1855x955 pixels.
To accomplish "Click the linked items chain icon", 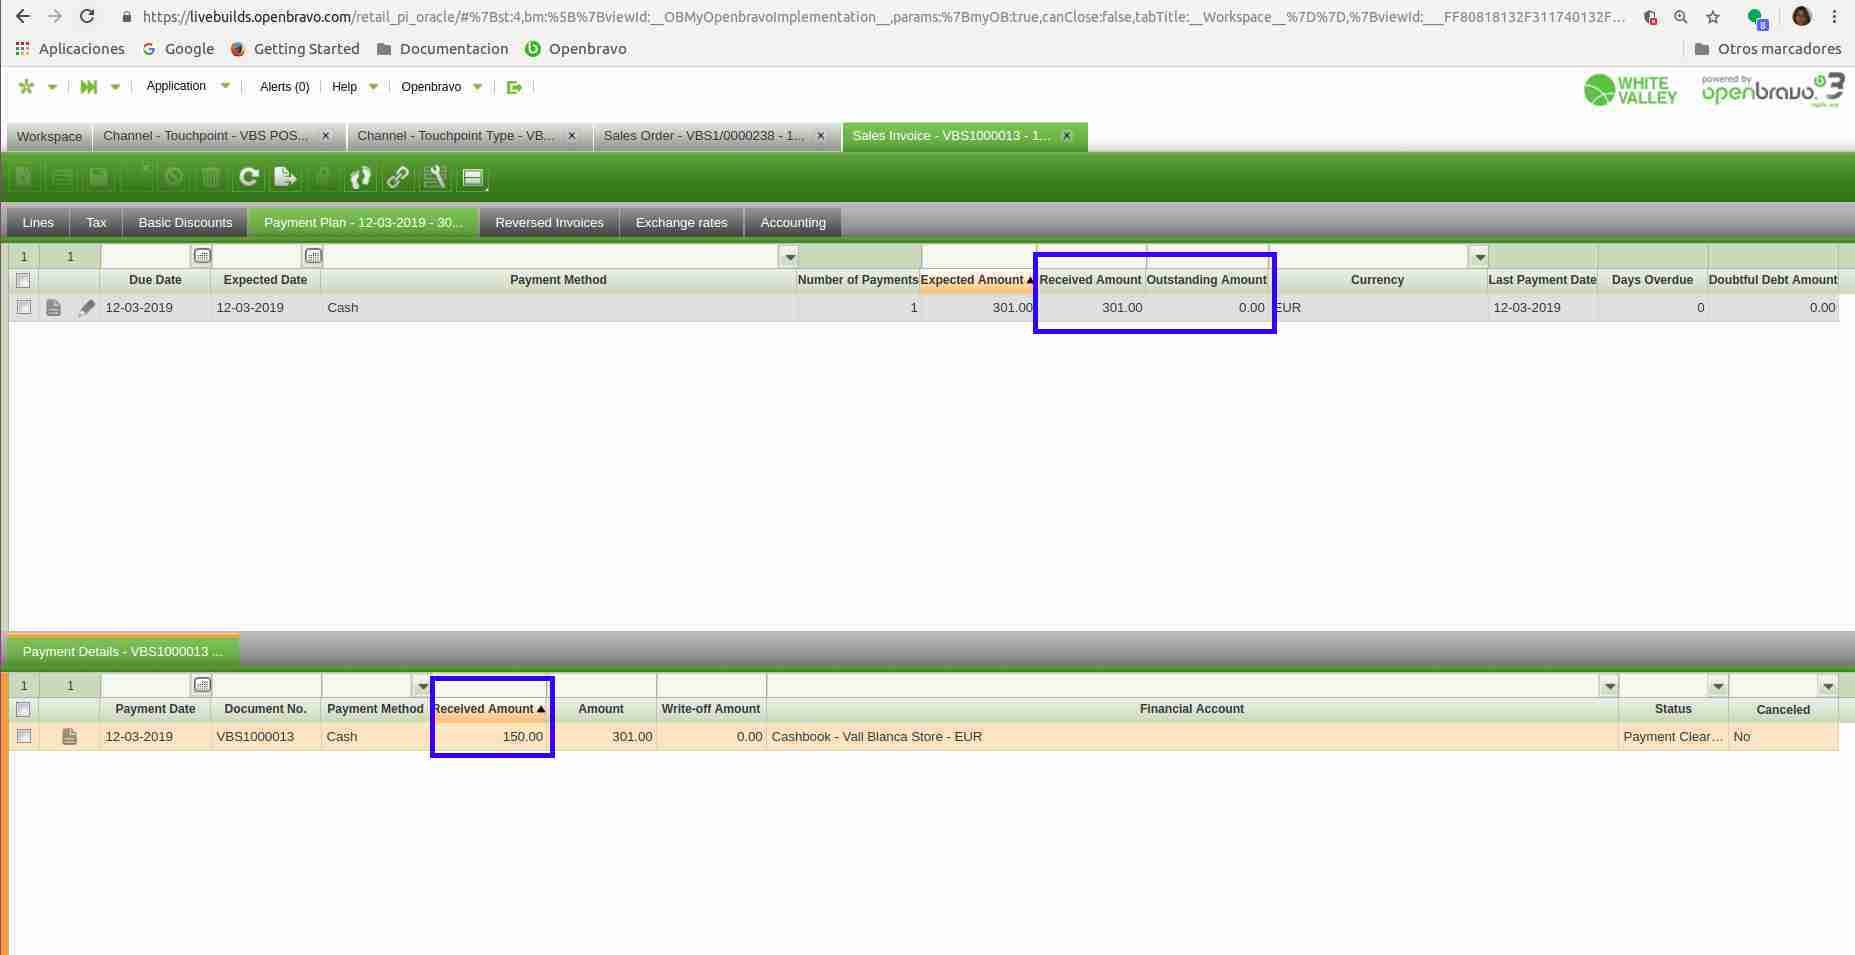I will click(397, 178).
